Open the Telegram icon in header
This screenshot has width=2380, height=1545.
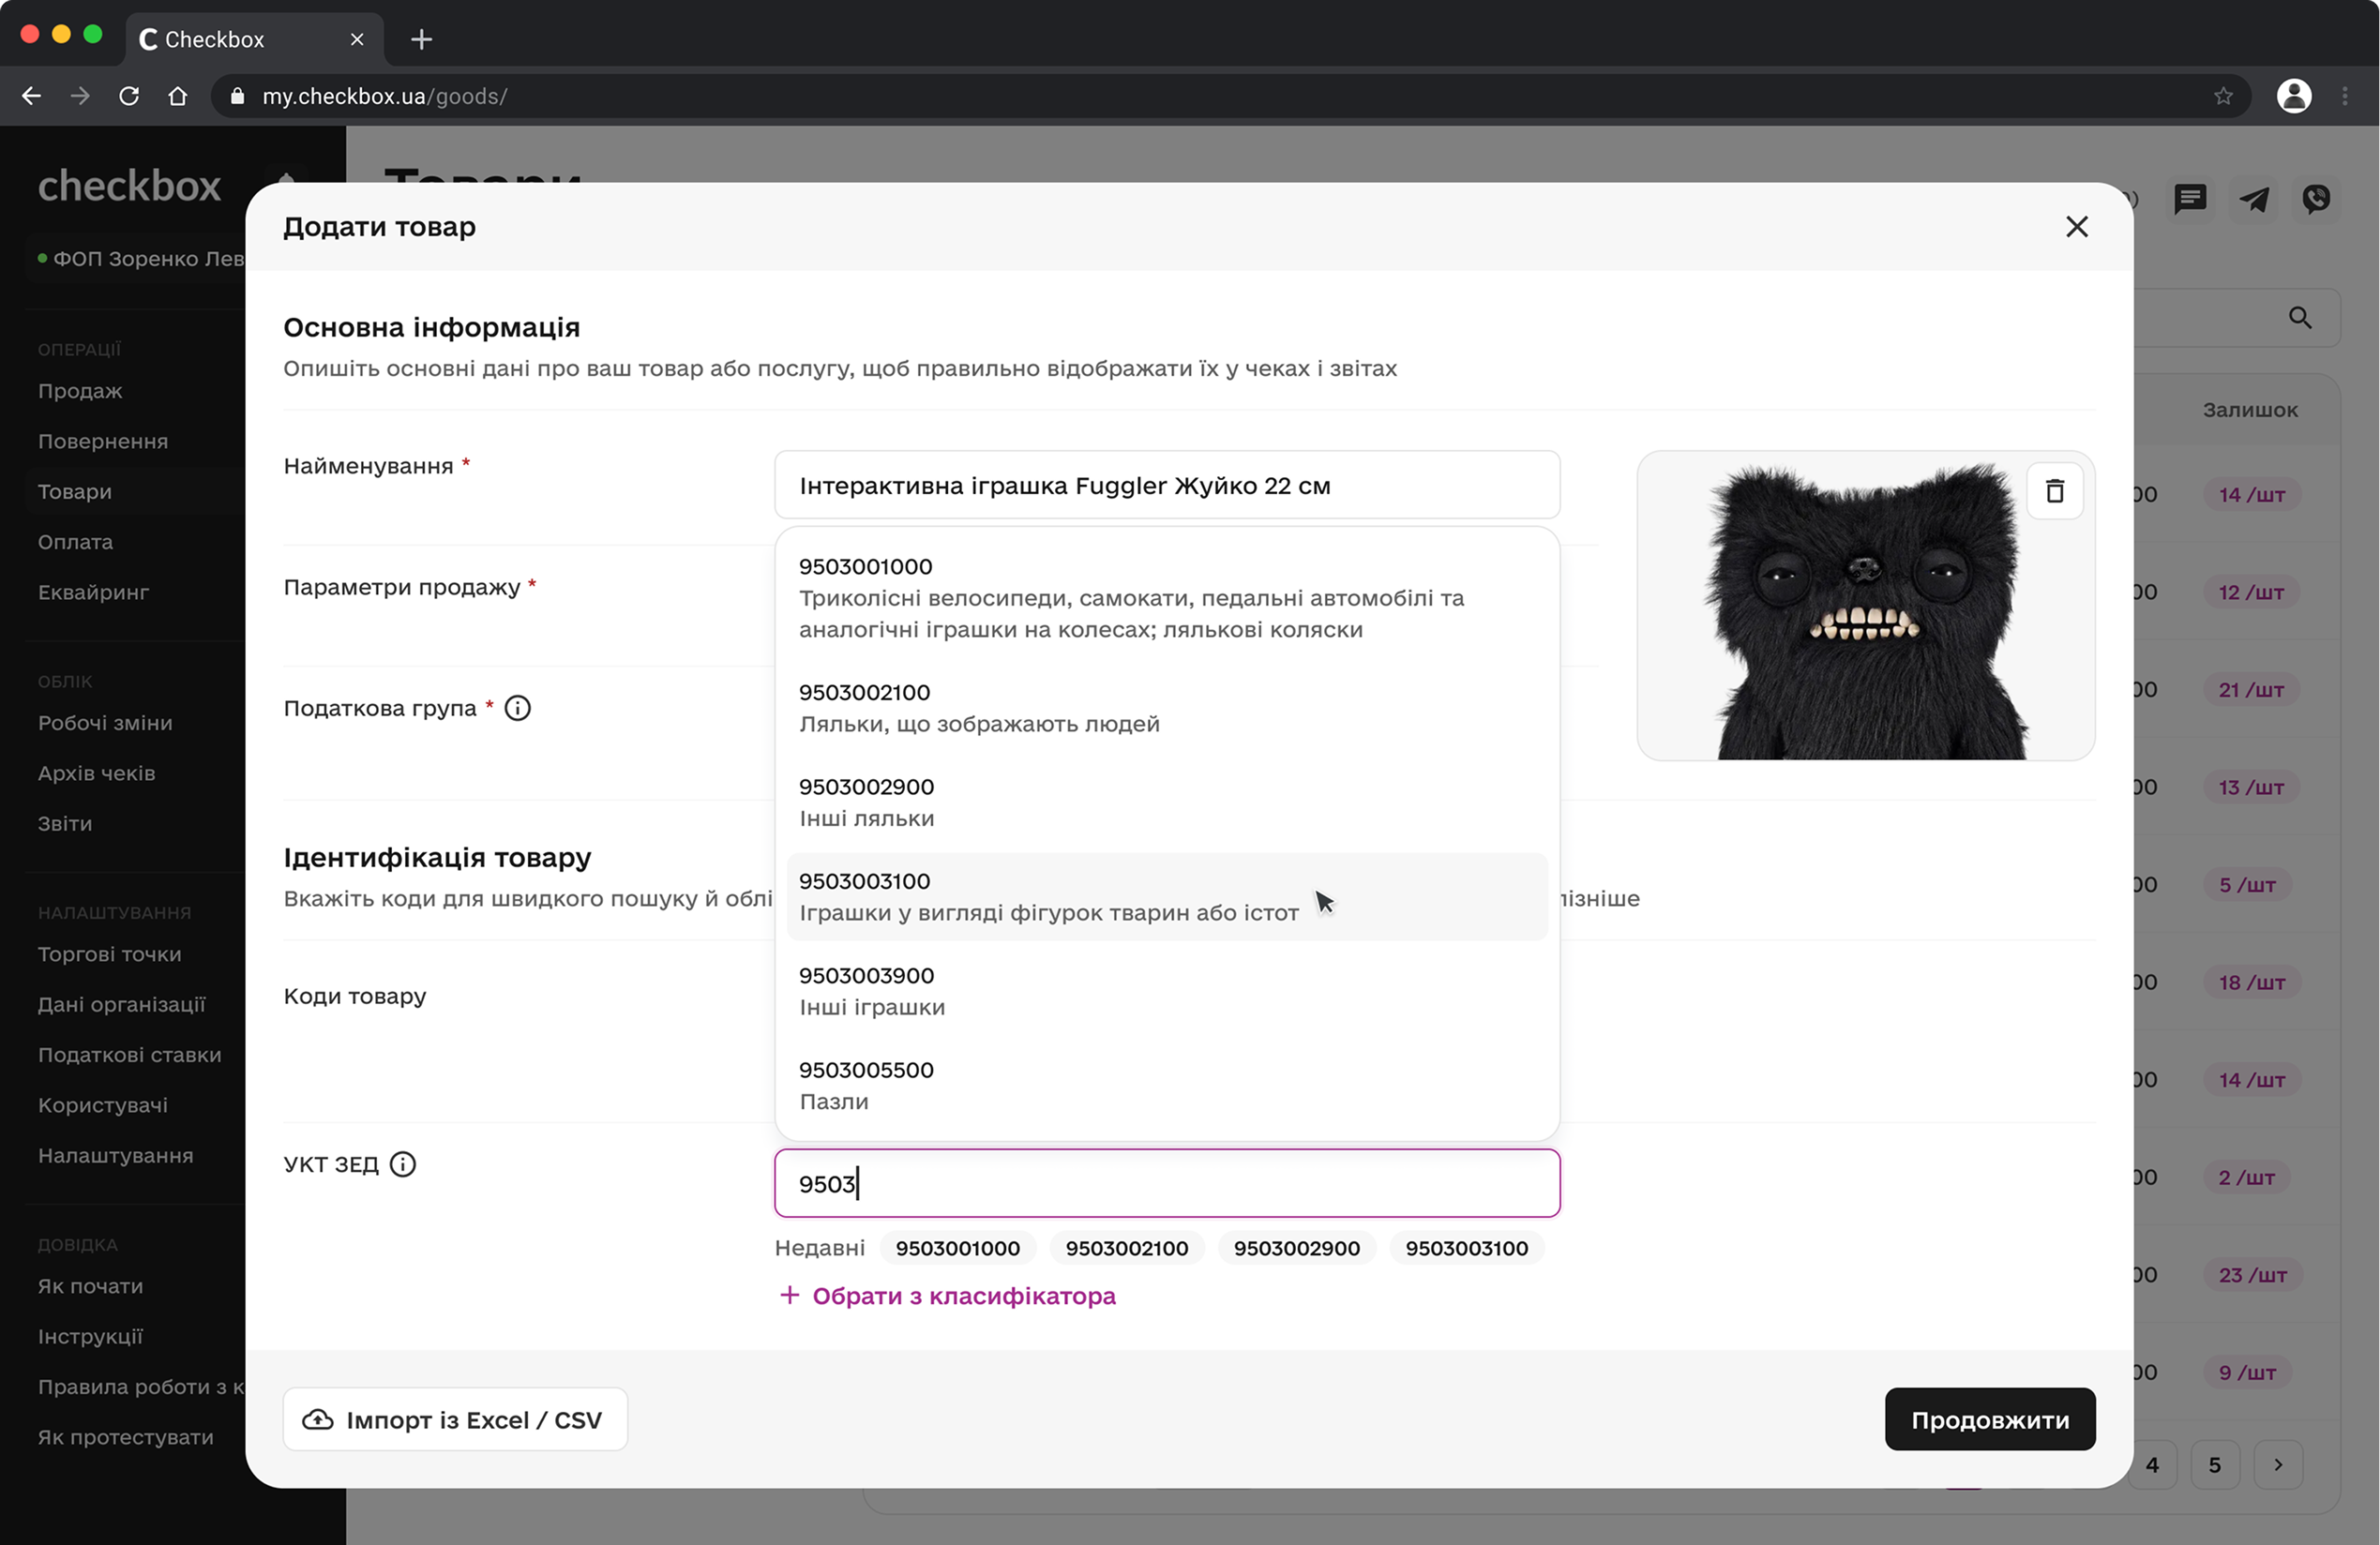[x=2253, y=199]
